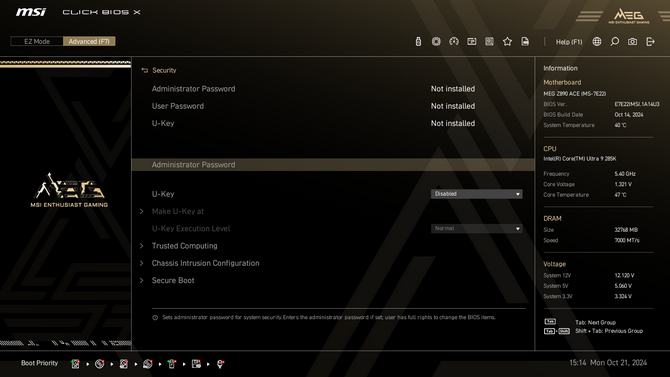The width and height of the screenshot is (670, 377).
Task: Click the System 12V voltage value
Action: (624, 275)
